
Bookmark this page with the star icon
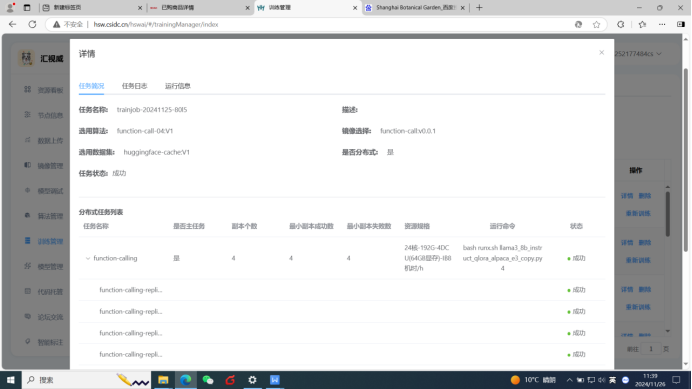[x=596, y=24]
